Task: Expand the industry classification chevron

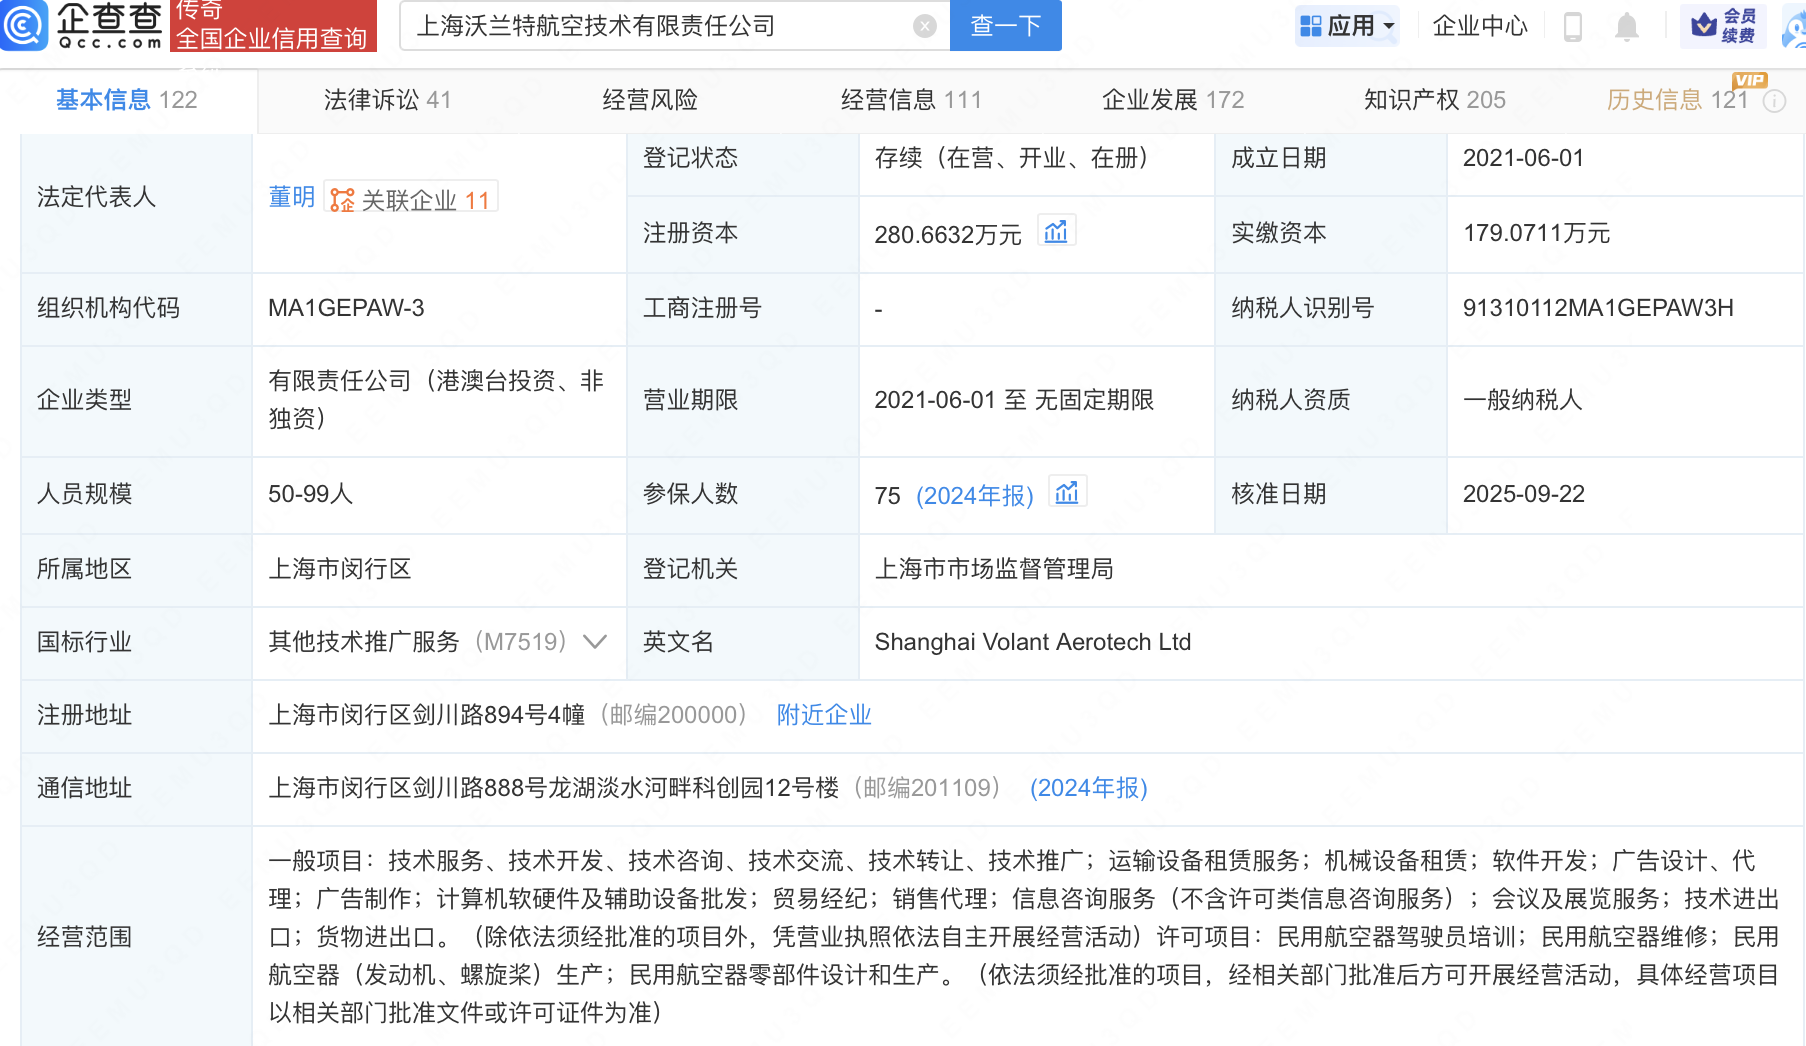Action: pyautogui.click(x=595, y=642)
